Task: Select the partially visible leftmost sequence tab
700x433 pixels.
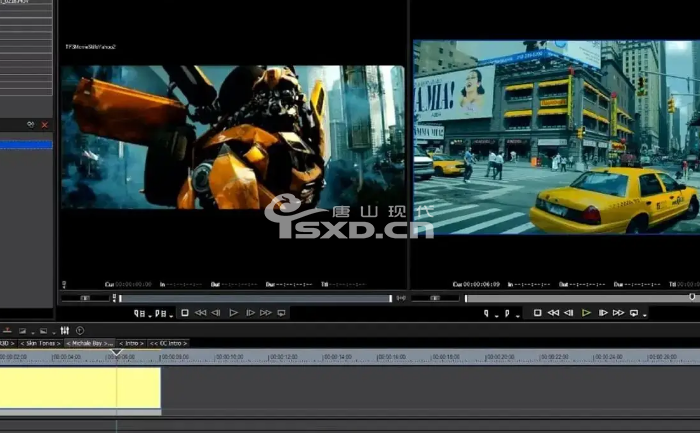Action: (x=8, y=343)
